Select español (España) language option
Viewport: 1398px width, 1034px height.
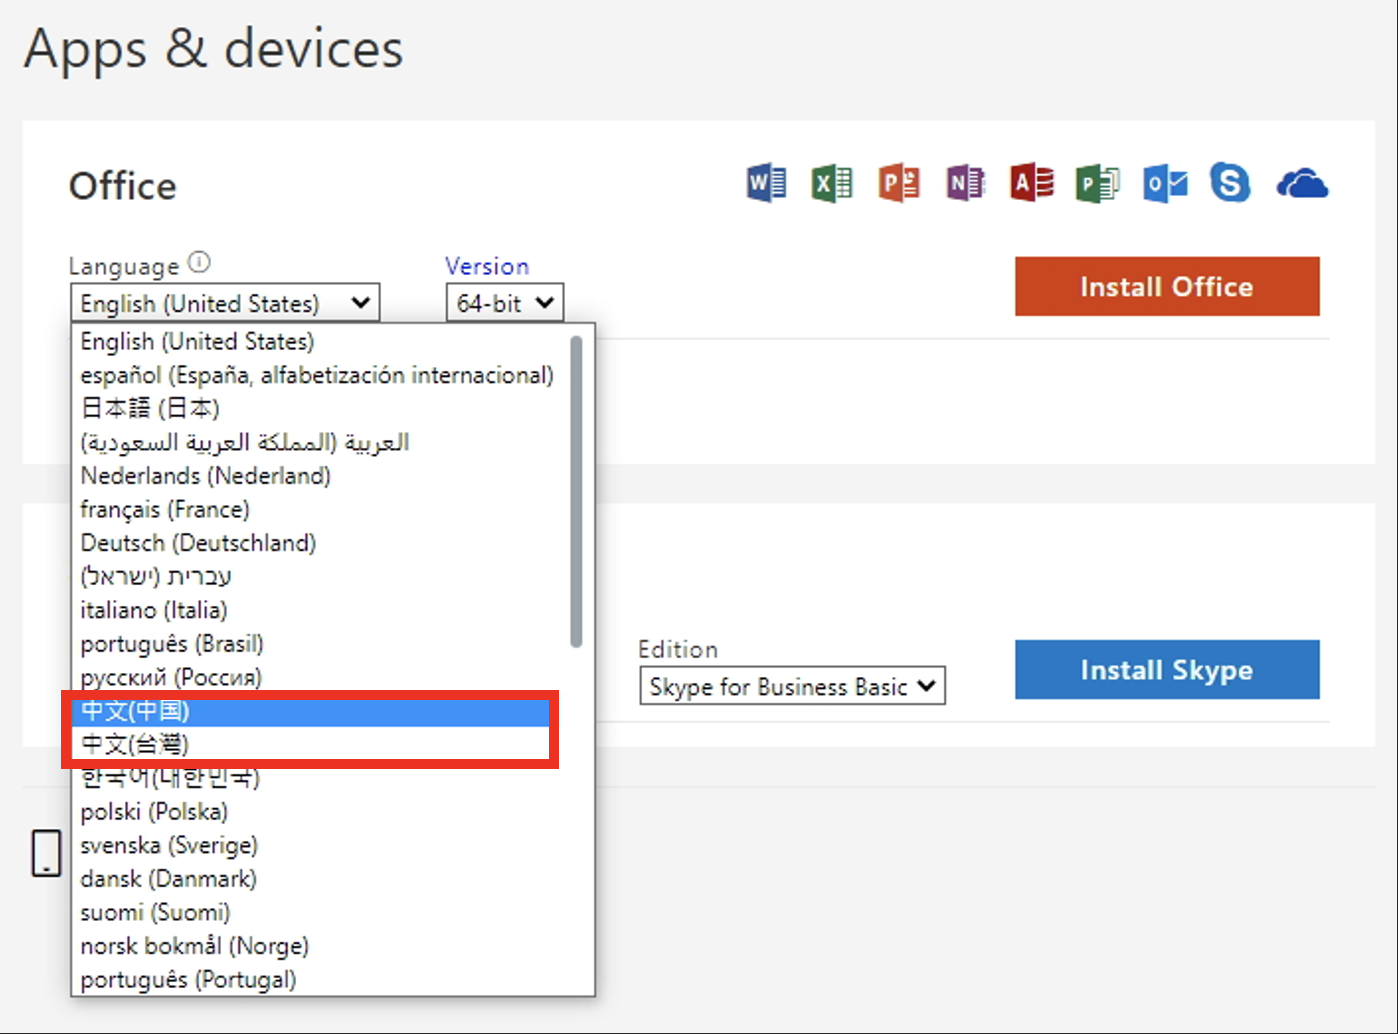pyautogui.click(x=320, y=375)
